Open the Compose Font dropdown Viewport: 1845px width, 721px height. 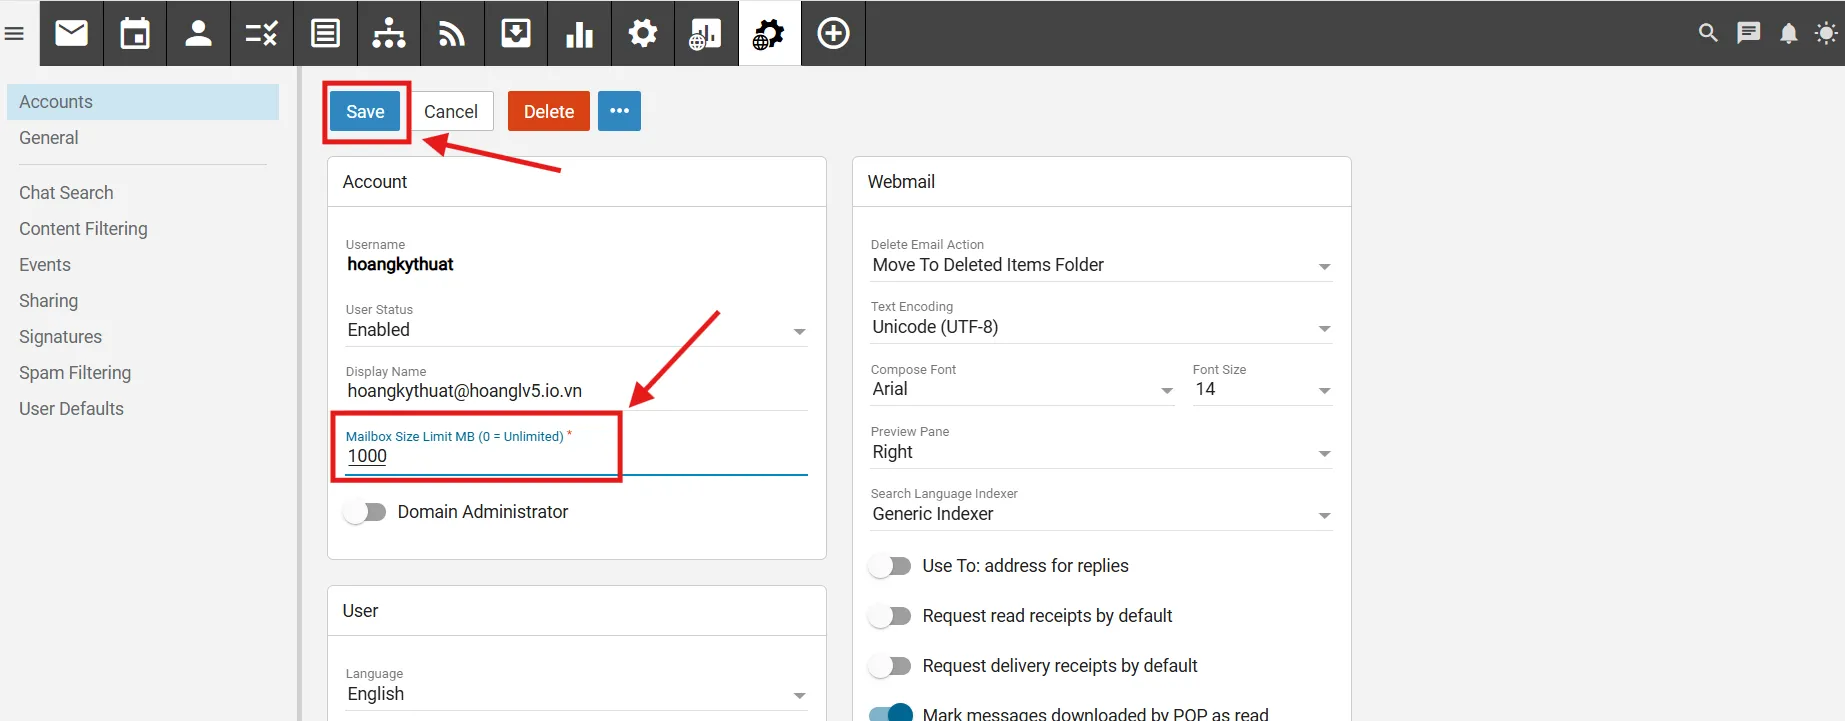pos(1021,389)
